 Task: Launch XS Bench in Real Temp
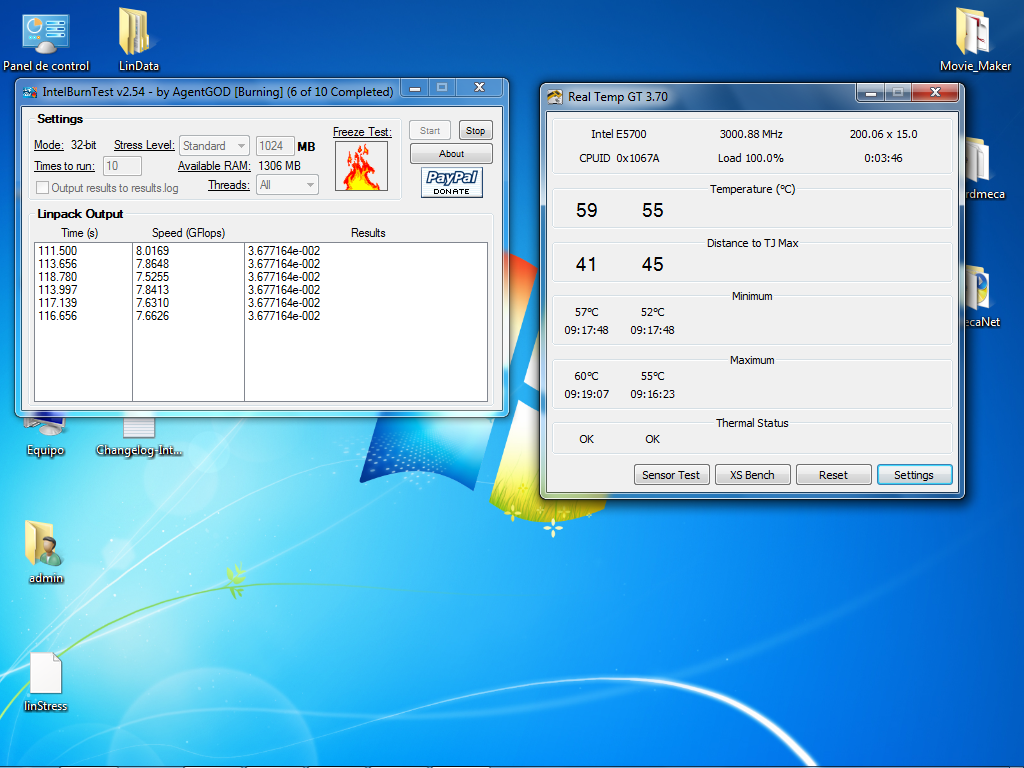tap(752, 475)
